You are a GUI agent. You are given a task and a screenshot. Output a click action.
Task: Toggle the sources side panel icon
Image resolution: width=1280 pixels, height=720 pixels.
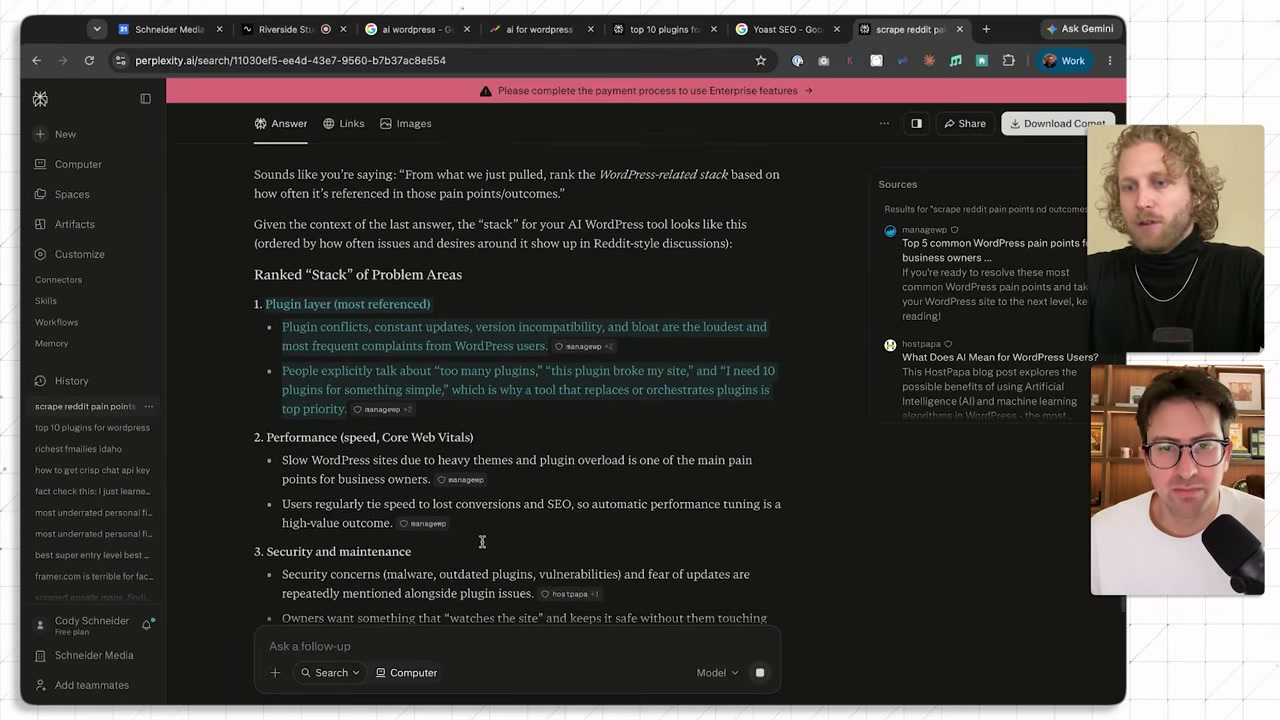click(916, 124)
